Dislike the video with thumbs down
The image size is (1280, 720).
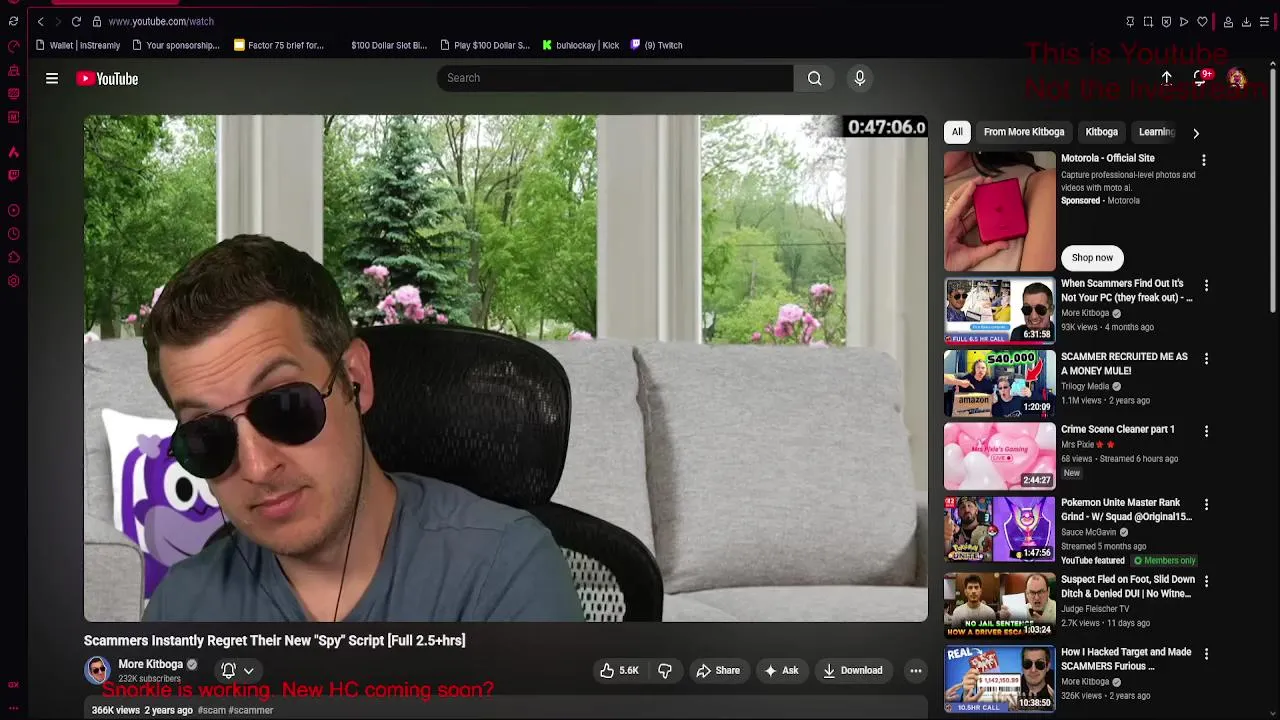[665, 671]
